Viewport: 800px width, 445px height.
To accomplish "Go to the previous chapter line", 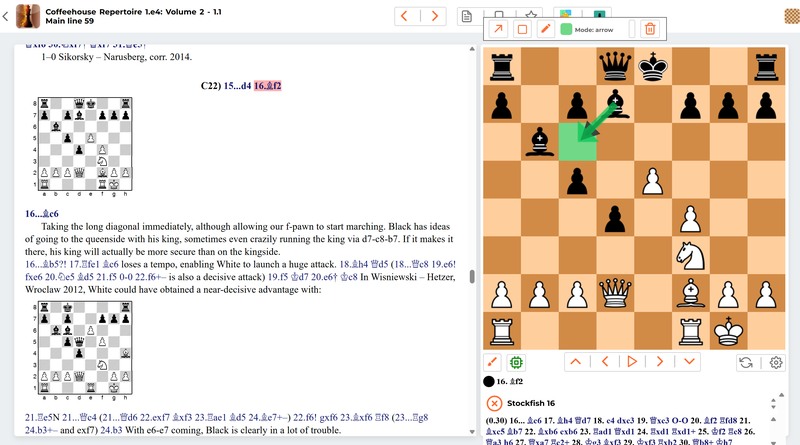I will (406, 15).
